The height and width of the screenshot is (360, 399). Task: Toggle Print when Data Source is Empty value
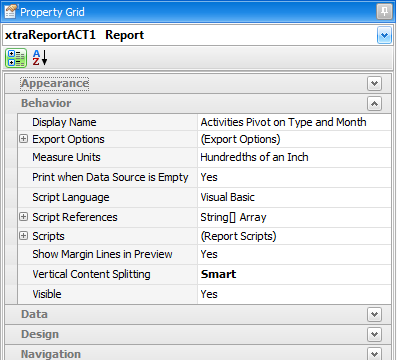coord(294,177)
